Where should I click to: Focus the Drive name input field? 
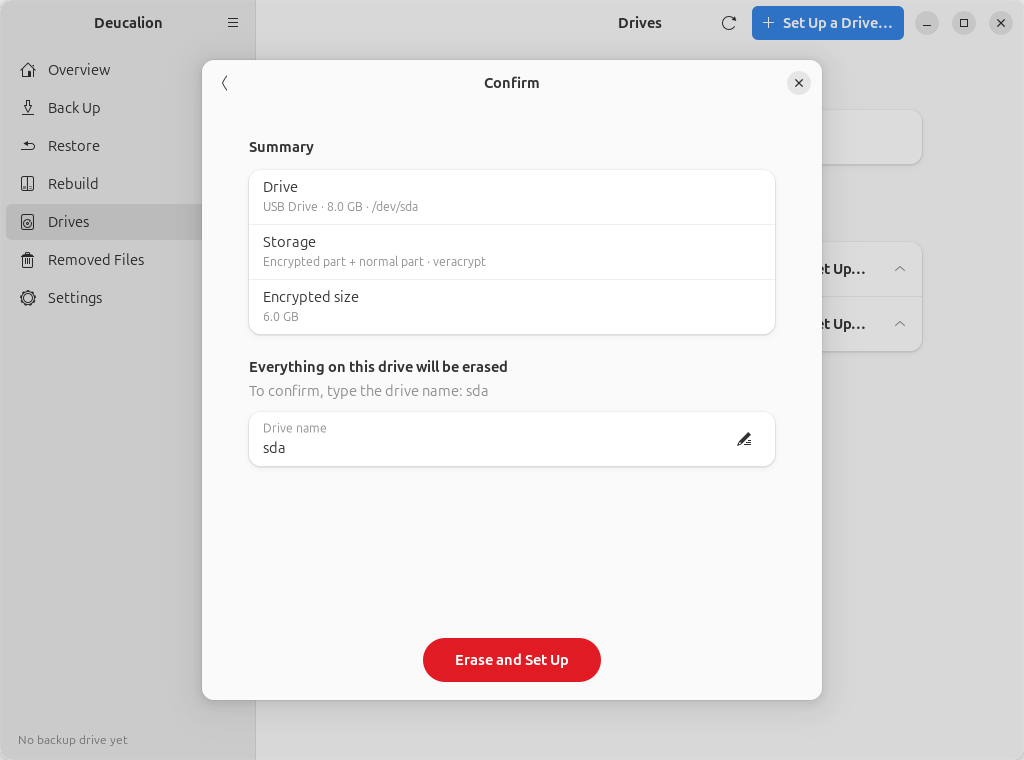coord(511,439)
